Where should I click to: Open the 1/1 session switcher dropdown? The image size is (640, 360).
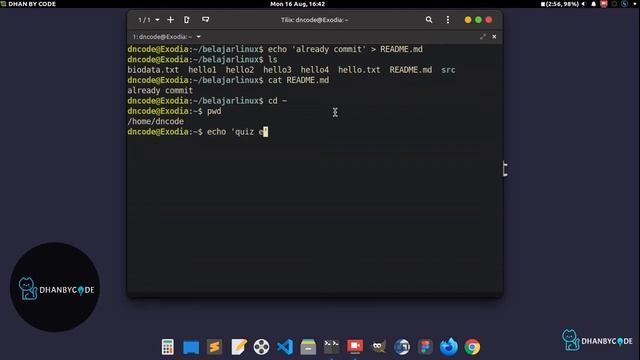(149, 20)
